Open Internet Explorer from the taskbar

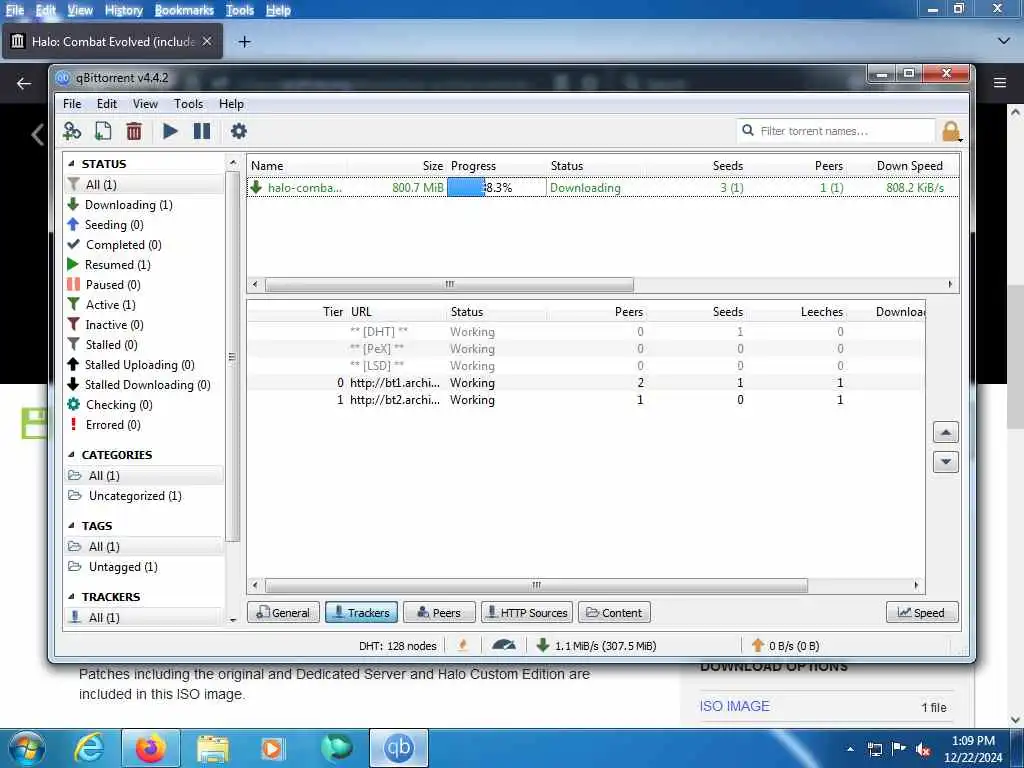89,748
